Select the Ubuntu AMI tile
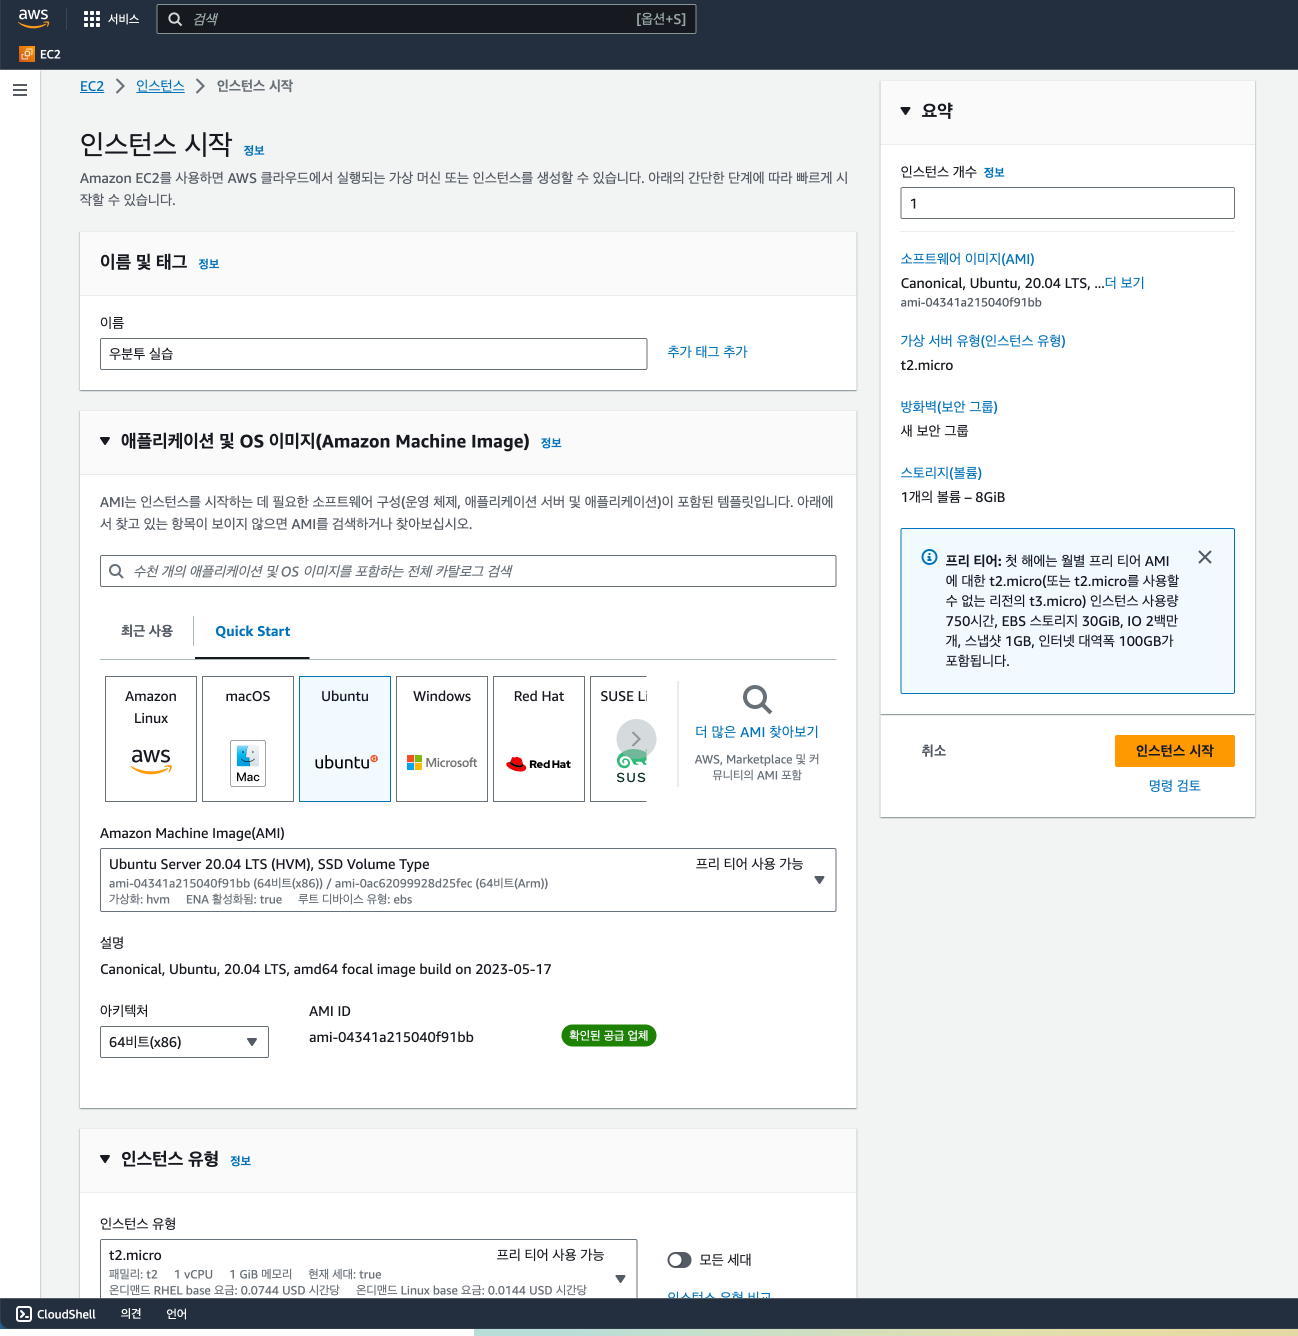Image resolution: width=1298 pixels, height=1336 pixels. point(345,739)
